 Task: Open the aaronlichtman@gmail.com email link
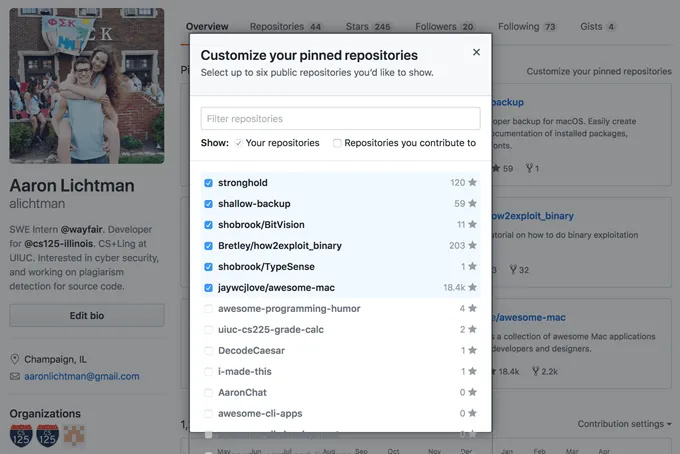(82, 376)
